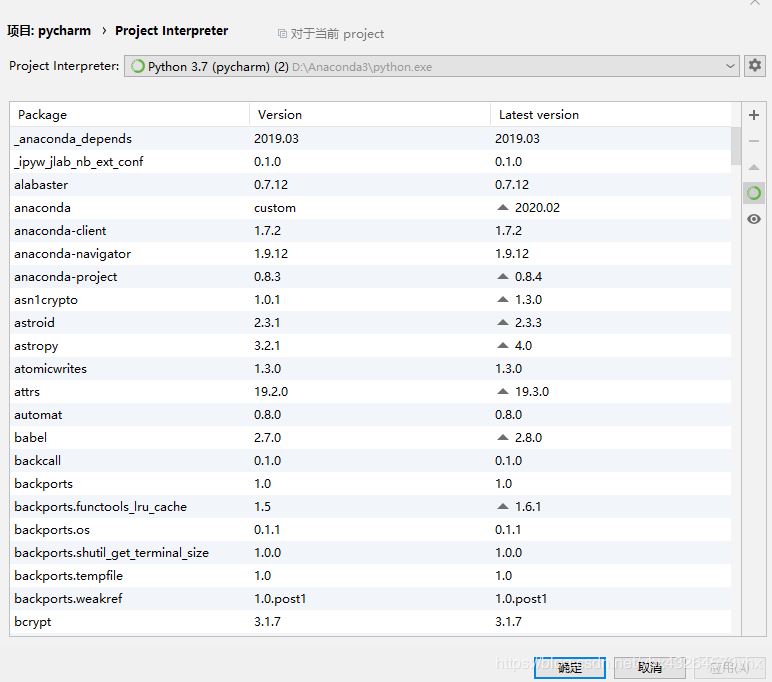Click the package list scrollbar thumb

click(x=736, y=146)
